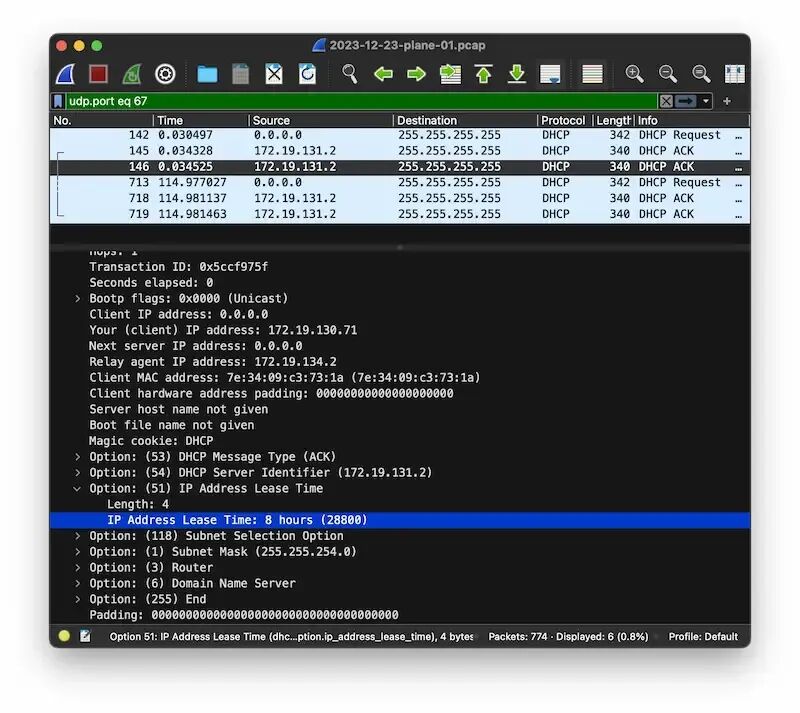Image resolution: width=800 pixels, height=713 pixels.
Task: Select Client MAC address line
Action: 285,378
